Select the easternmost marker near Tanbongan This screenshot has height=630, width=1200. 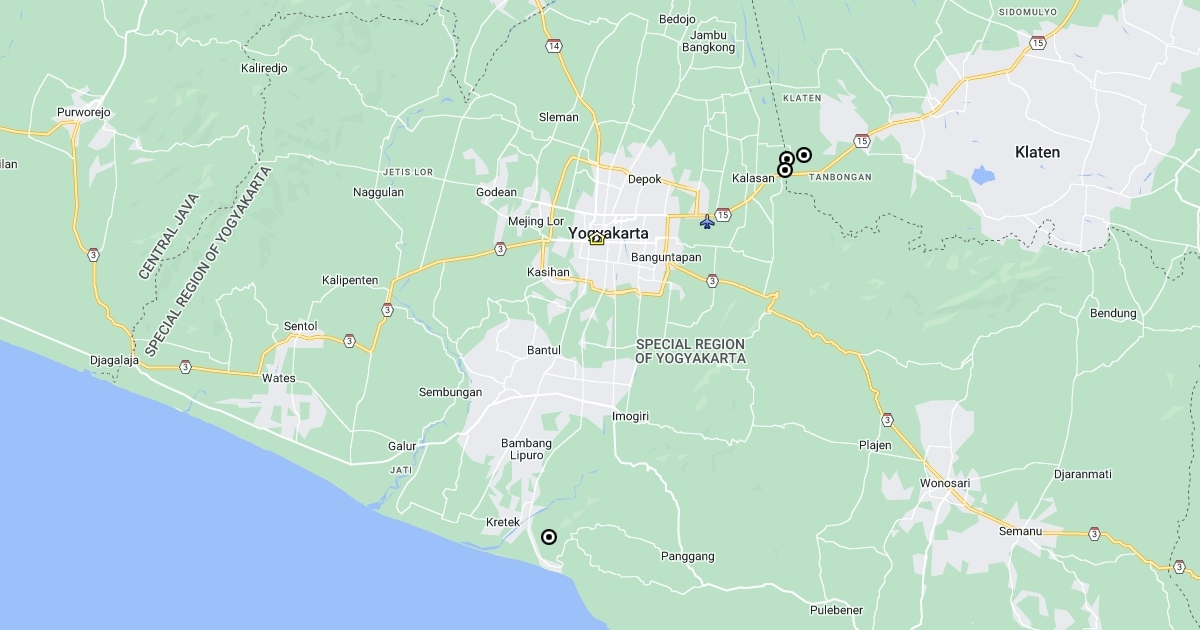pyautogui.click(x=803, y=155)
